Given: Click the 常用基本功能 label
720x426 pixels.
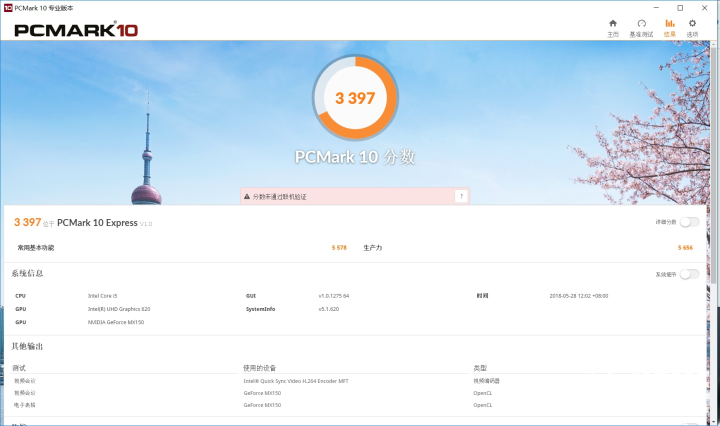Looking at the screenshot, I should pos(36,247).
